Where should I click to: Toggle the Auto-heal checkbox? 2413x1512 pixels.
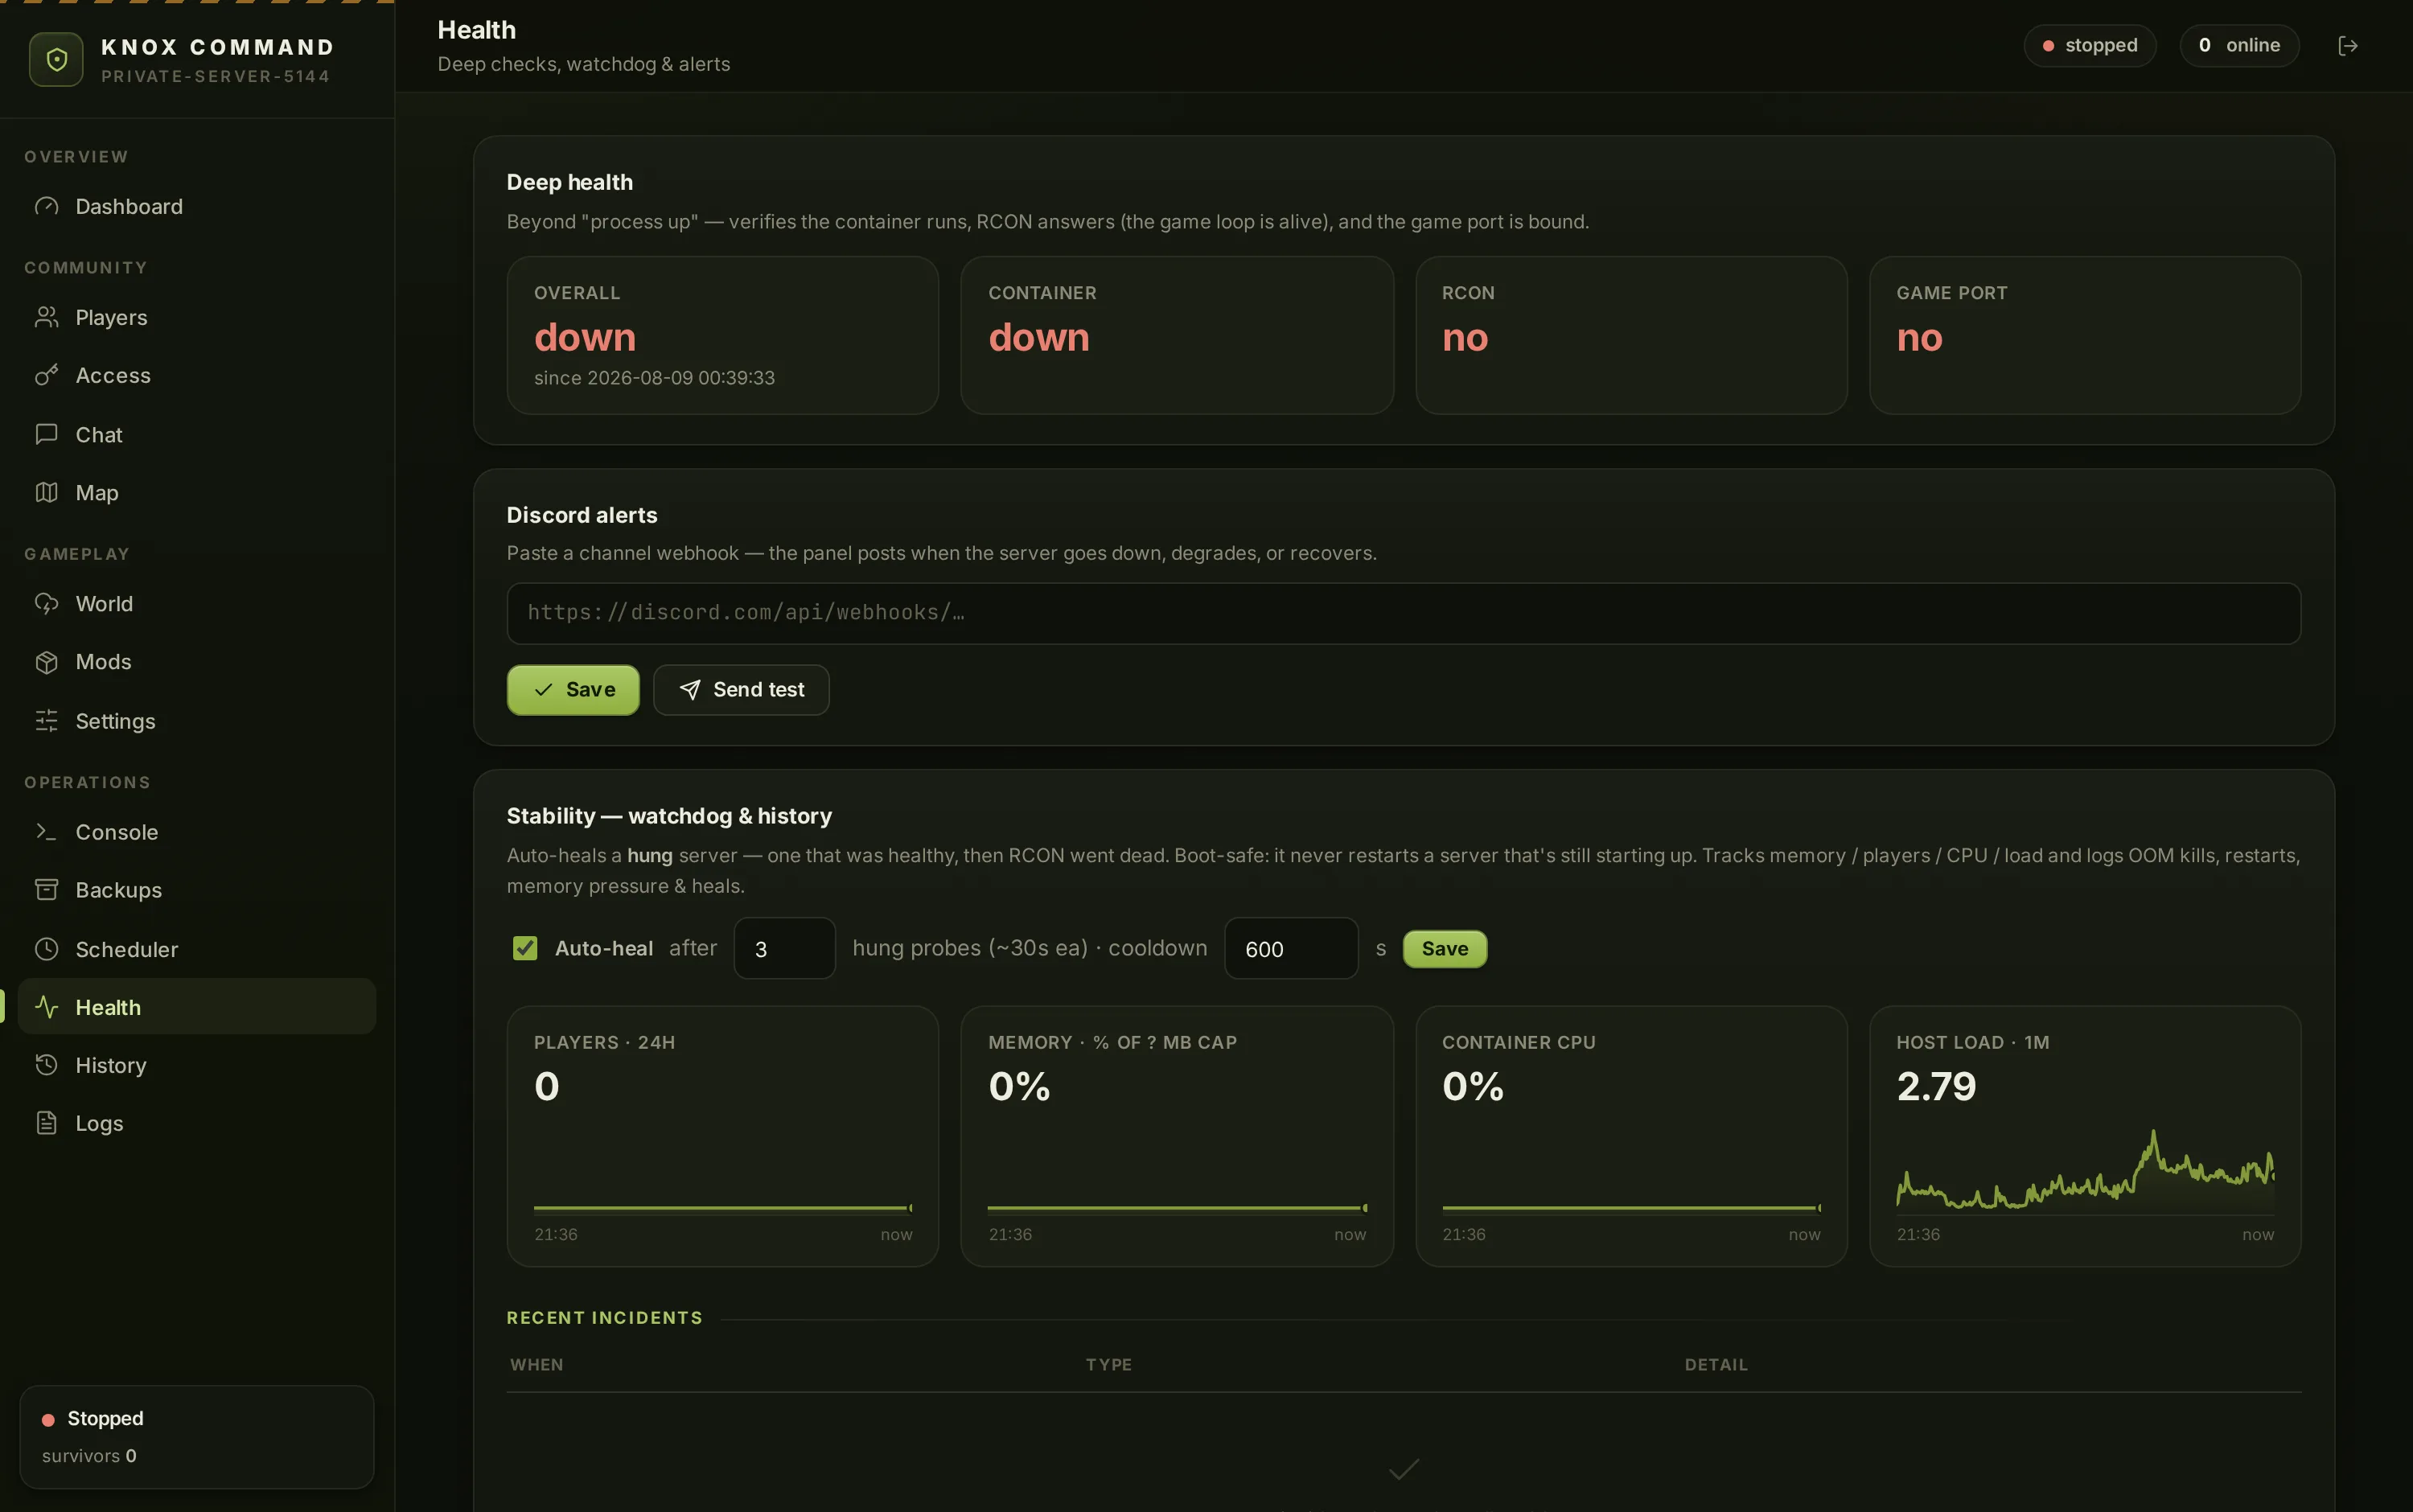(x=525, y=948)
